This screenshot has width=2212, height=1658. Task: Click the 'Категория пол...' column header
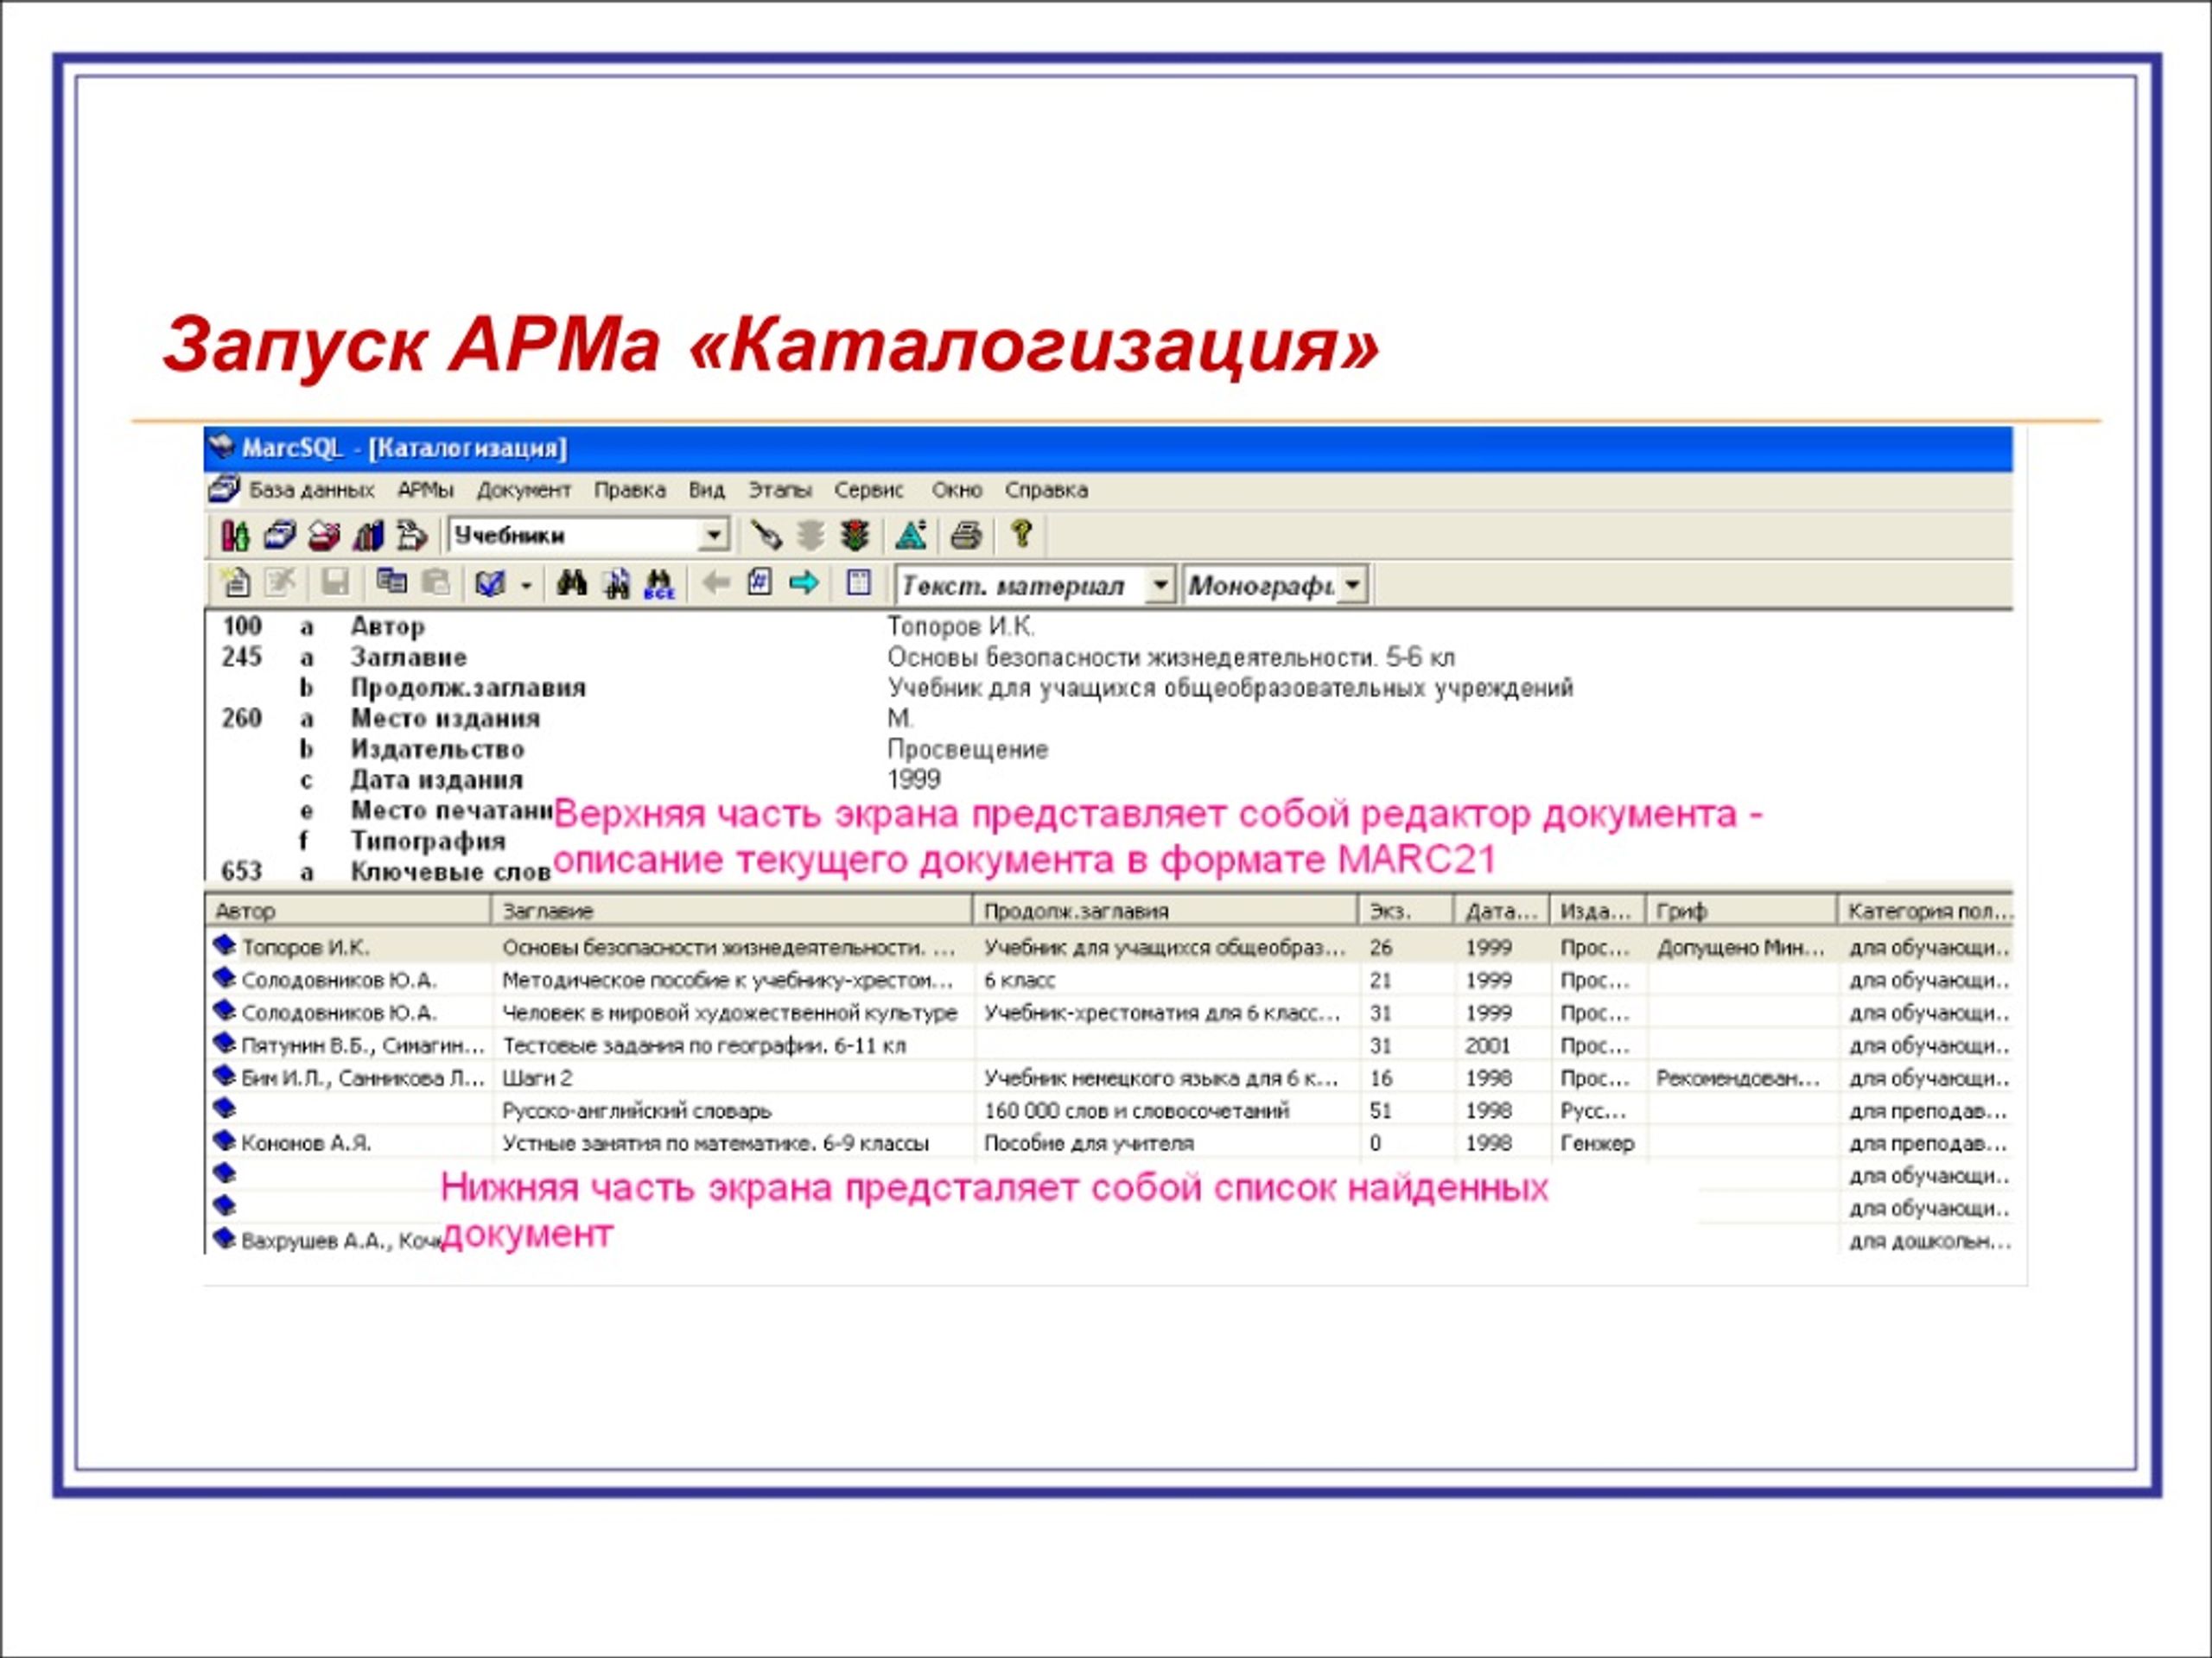(x=1925, y=911)
